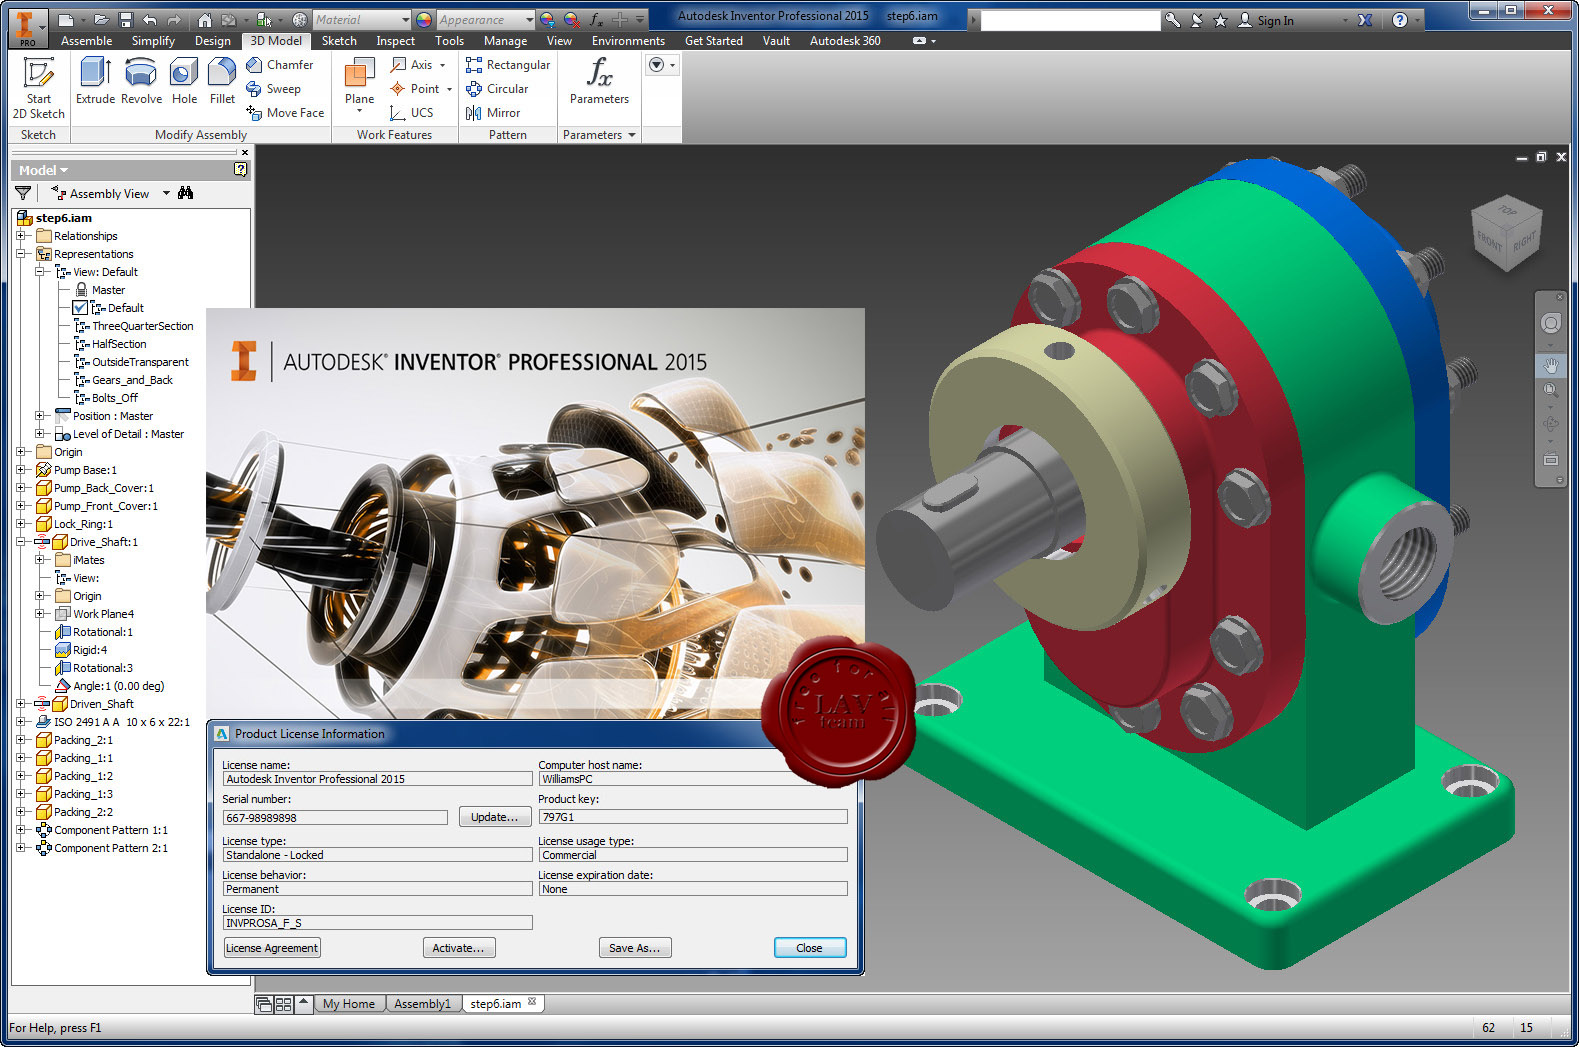The width and height of the screenshot is (1579, 1047).
Task: Click the Activate... button
Action: pyautogui.click(x=458, y=948)
